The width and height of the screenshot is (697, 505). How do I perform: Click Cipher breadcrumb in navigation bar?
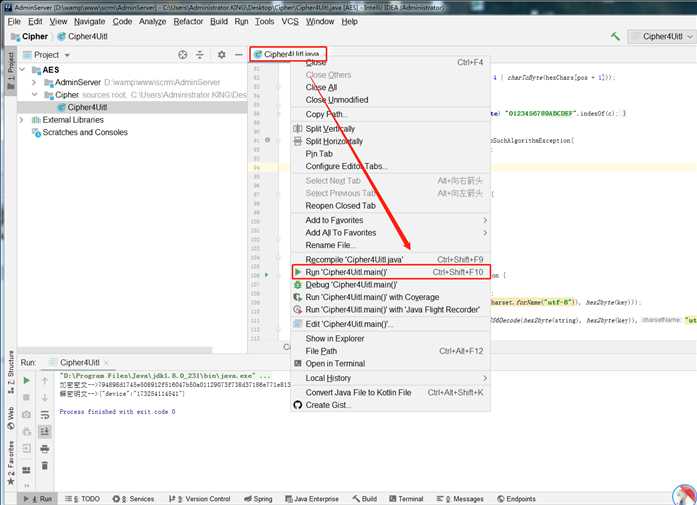29,36
